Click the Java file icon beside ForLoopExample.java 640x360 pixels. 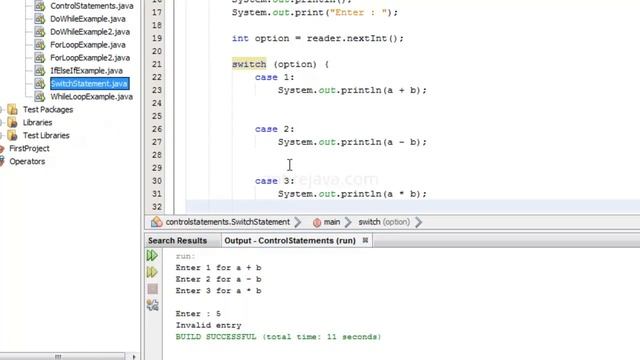pyautogui.click(x=40, y=45)
